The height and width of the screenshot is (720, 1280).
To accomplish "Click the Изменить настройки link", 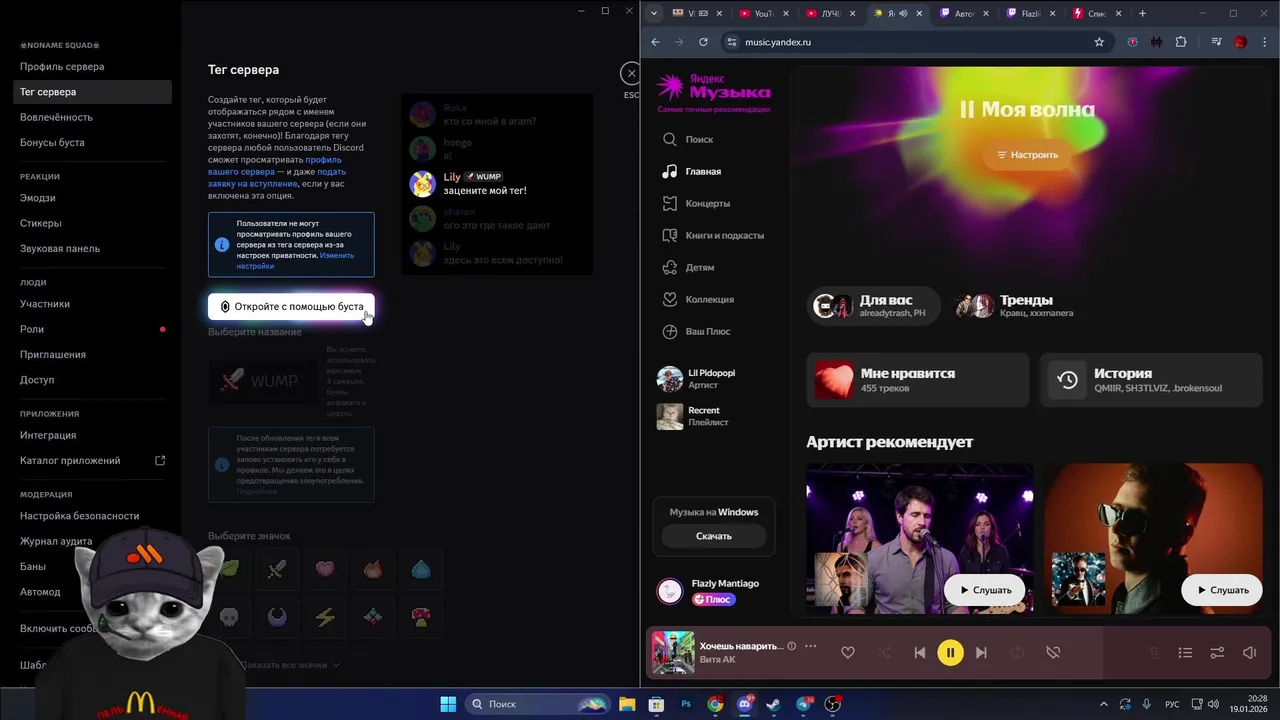I will tap(295, 261).
